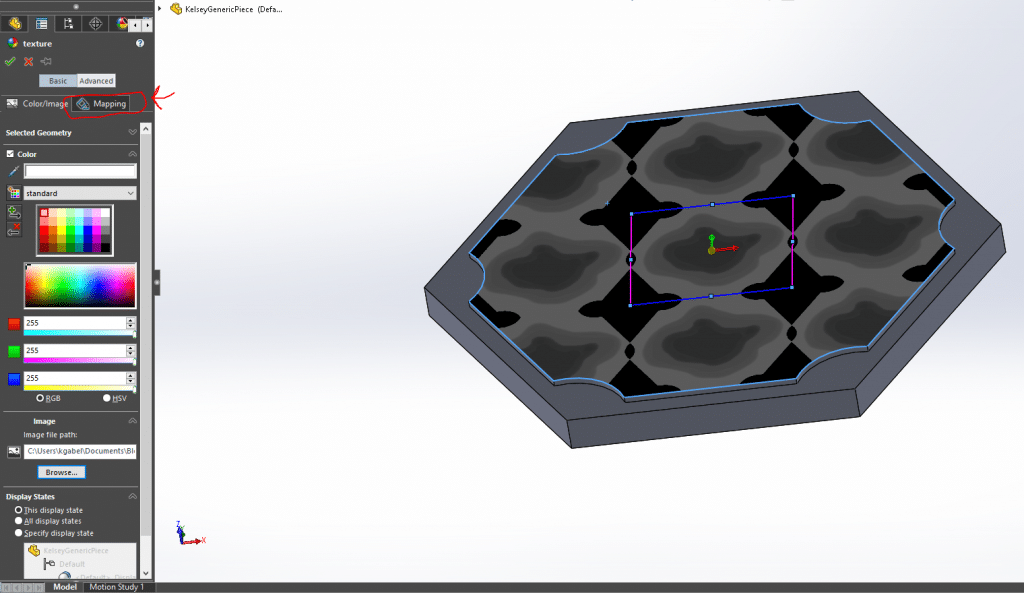Choose This display state option
1024x593 pixels.
pos(18,509)
